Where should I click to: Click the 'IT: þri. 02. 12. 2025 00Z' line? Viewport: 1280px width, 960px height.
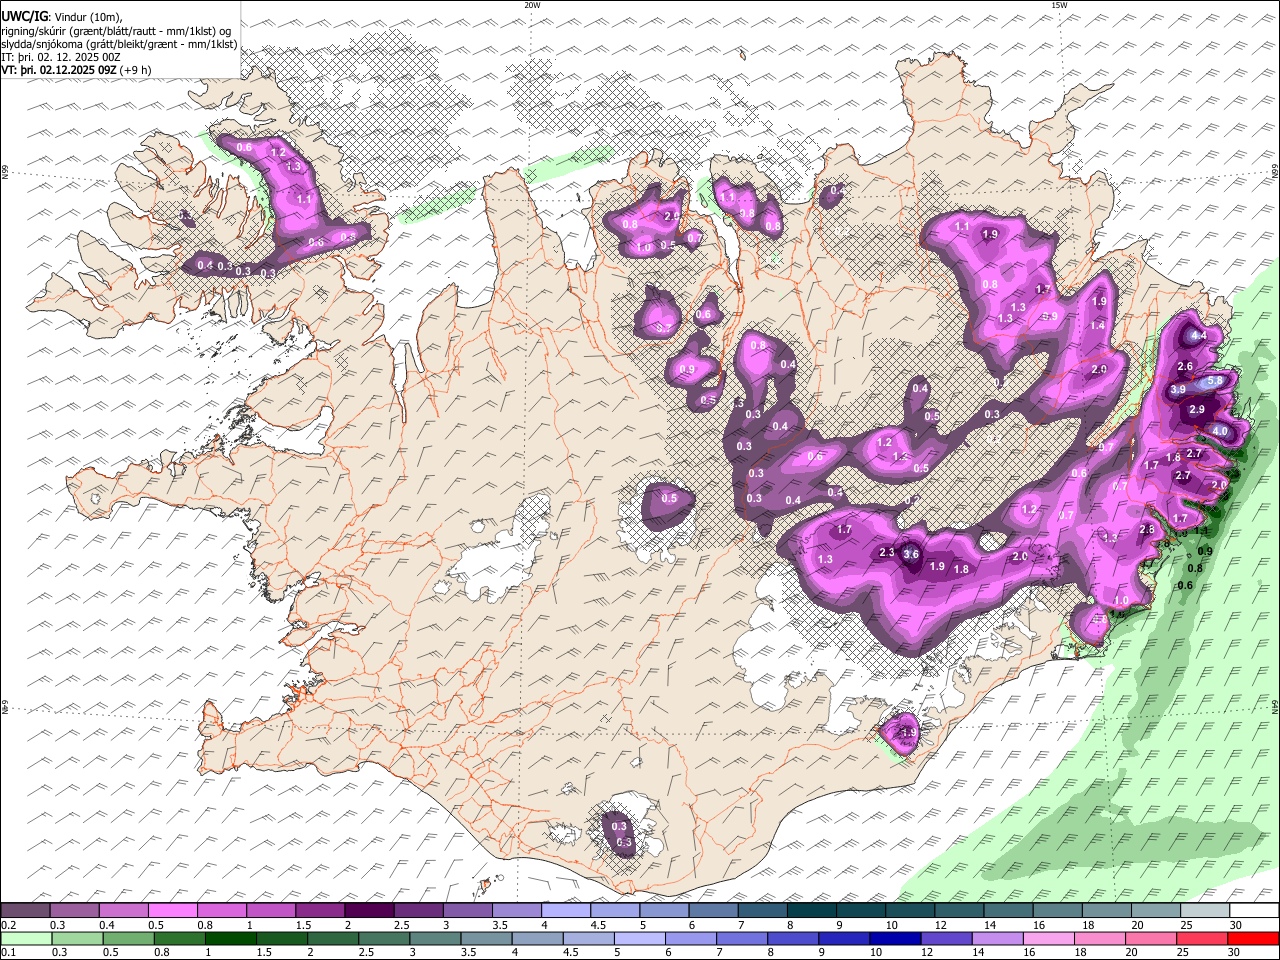click(x=61, y=57)
